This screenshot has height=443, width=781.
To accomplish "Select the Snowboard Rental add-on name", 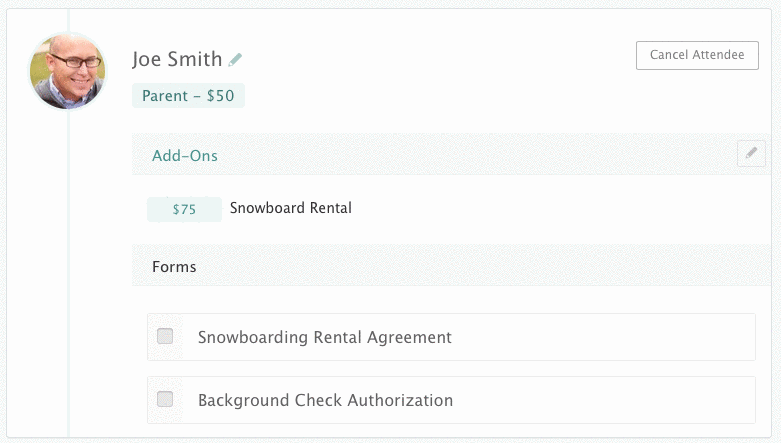I will click(x=291, y=208).
